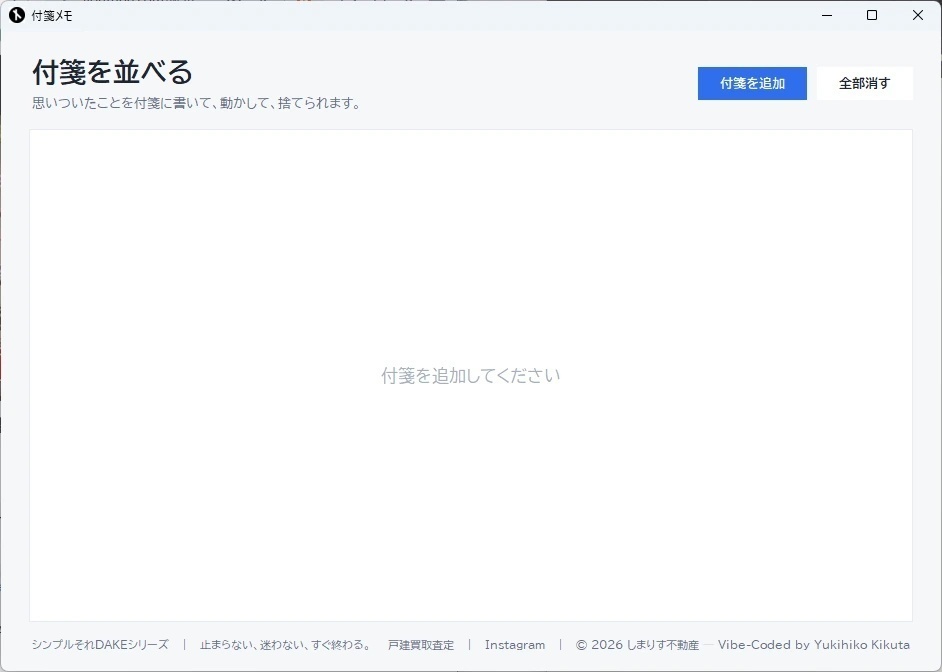942x672 pixels.
Task: Click the 全部消す button
Action: click(x=865, y=83)
